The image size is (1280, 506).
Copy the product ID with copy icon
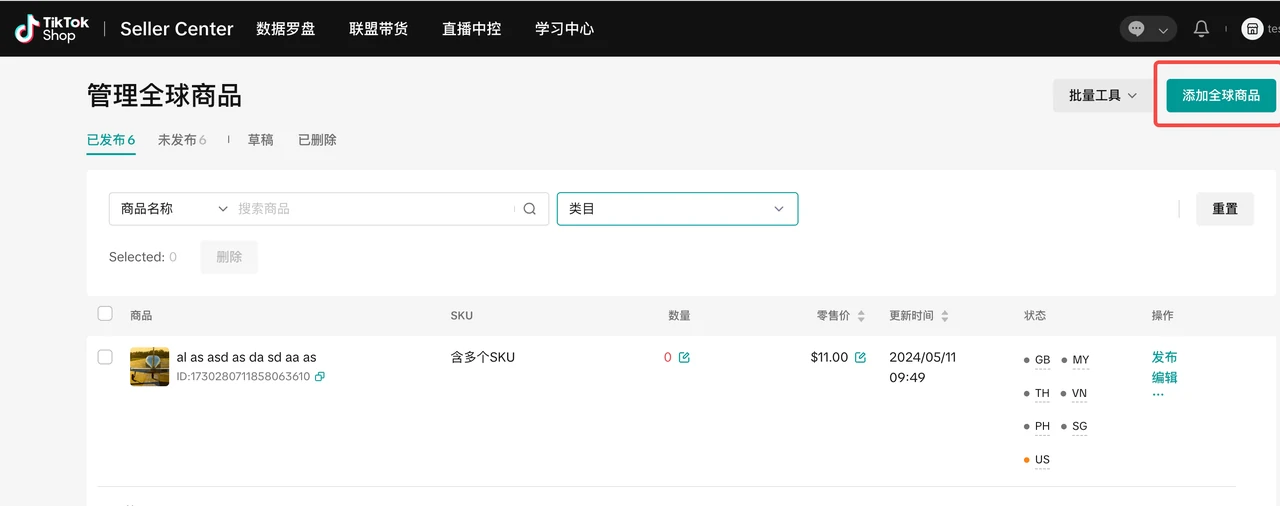click(x=320, y=377)
